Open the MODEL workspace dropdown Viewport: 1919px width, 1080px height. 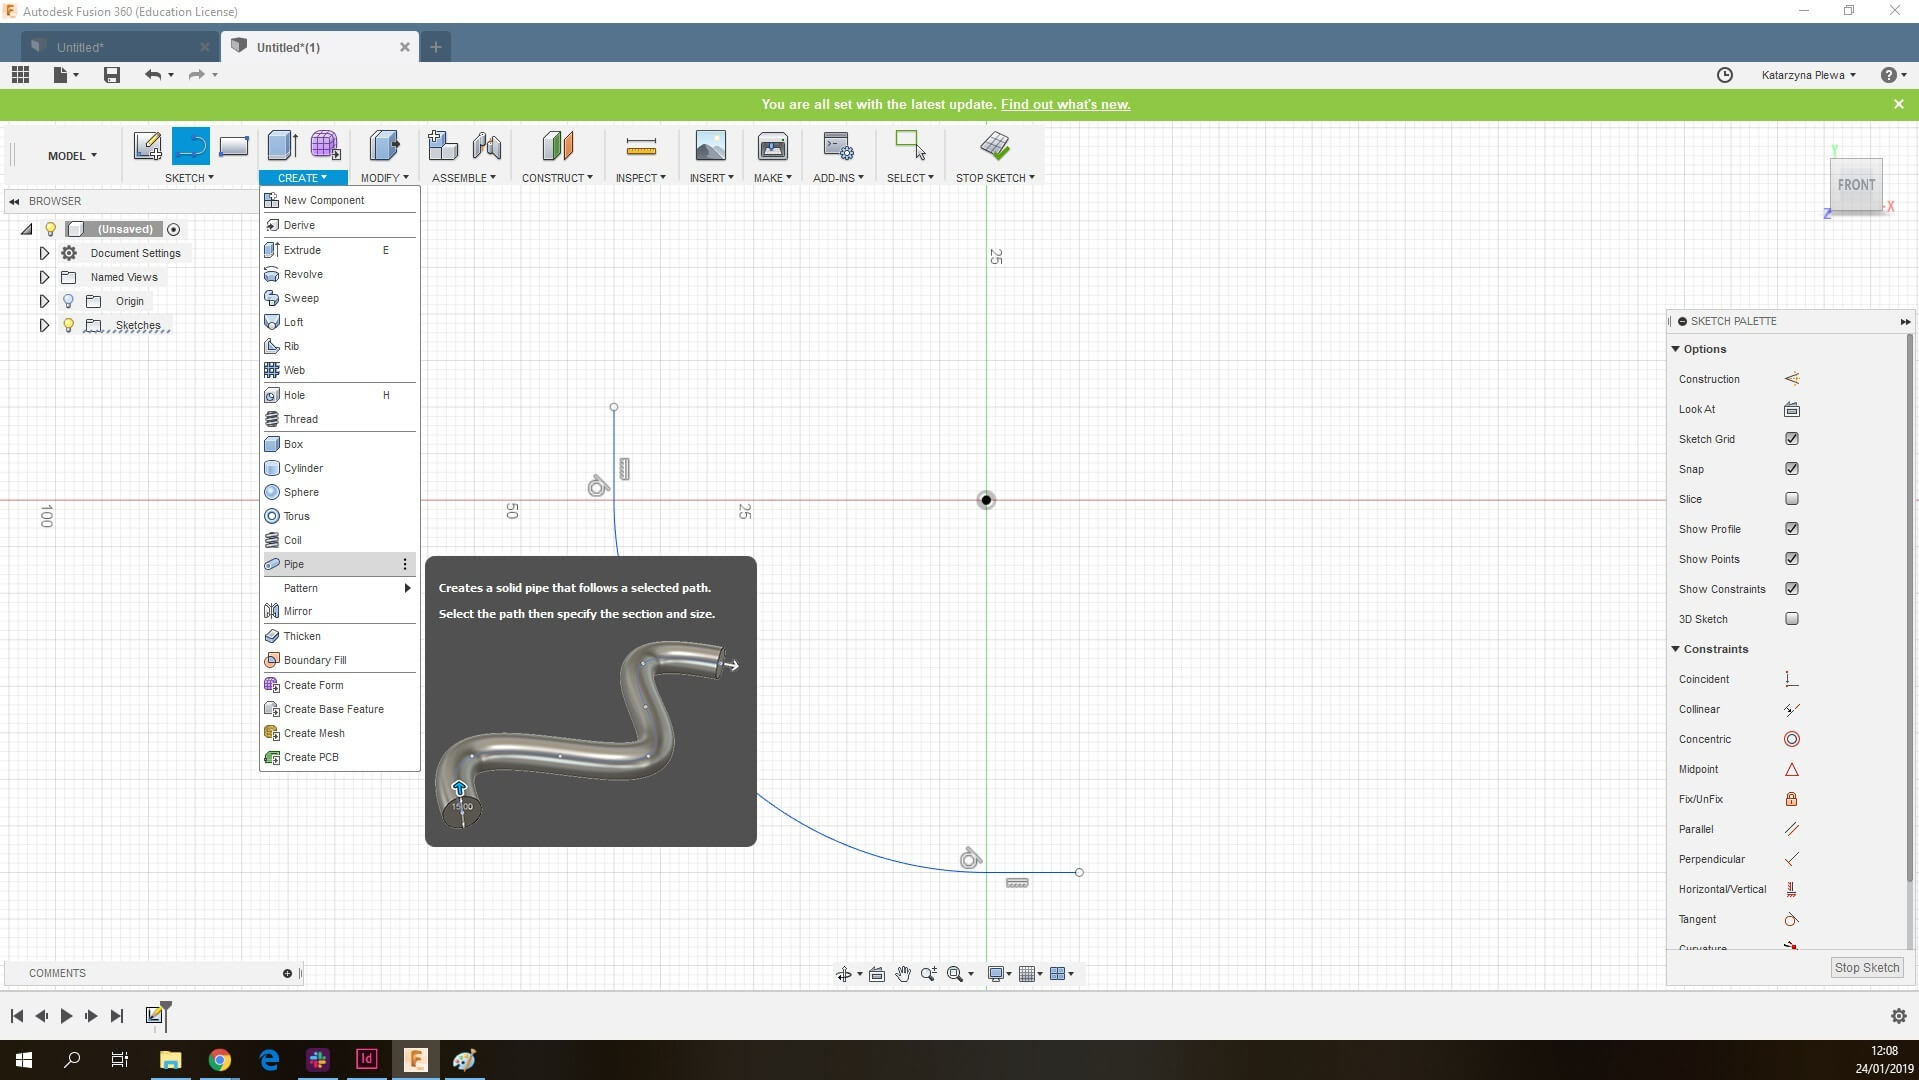[72, 156]
